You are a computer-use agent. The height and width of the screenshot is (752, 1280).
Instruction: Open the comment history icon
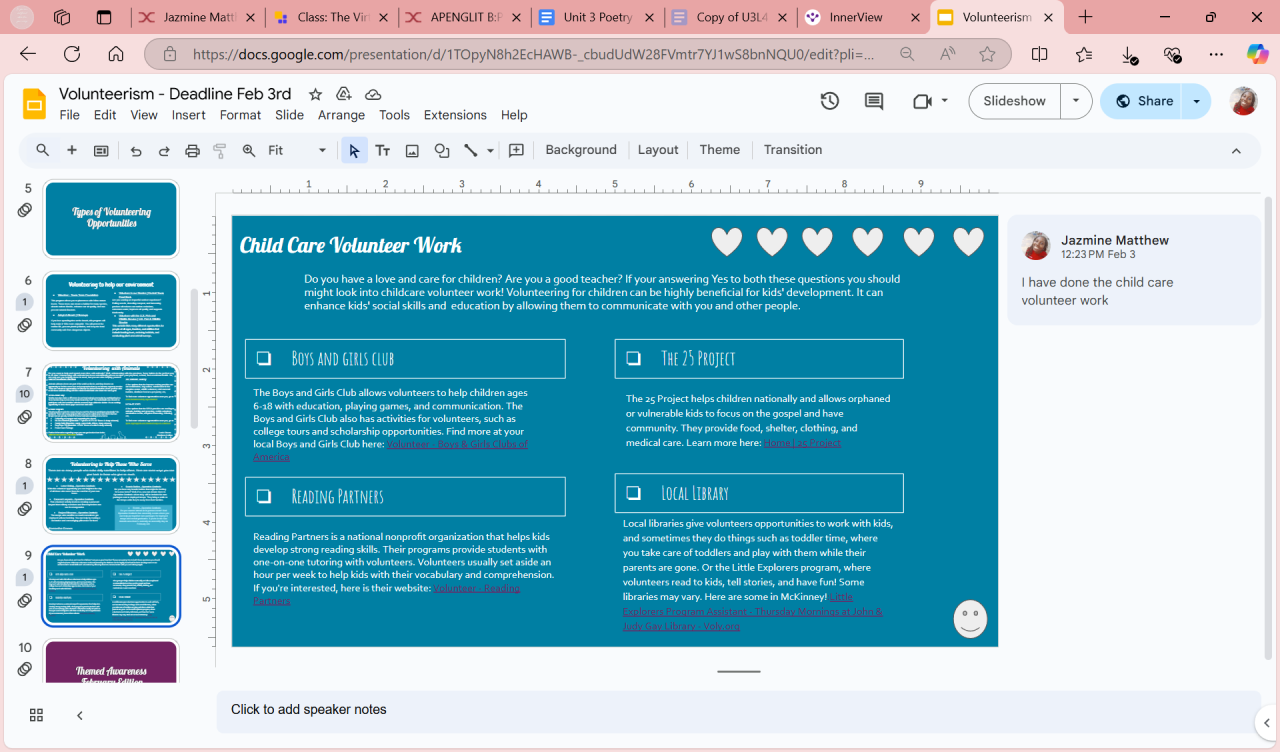(x=874, y=101)
